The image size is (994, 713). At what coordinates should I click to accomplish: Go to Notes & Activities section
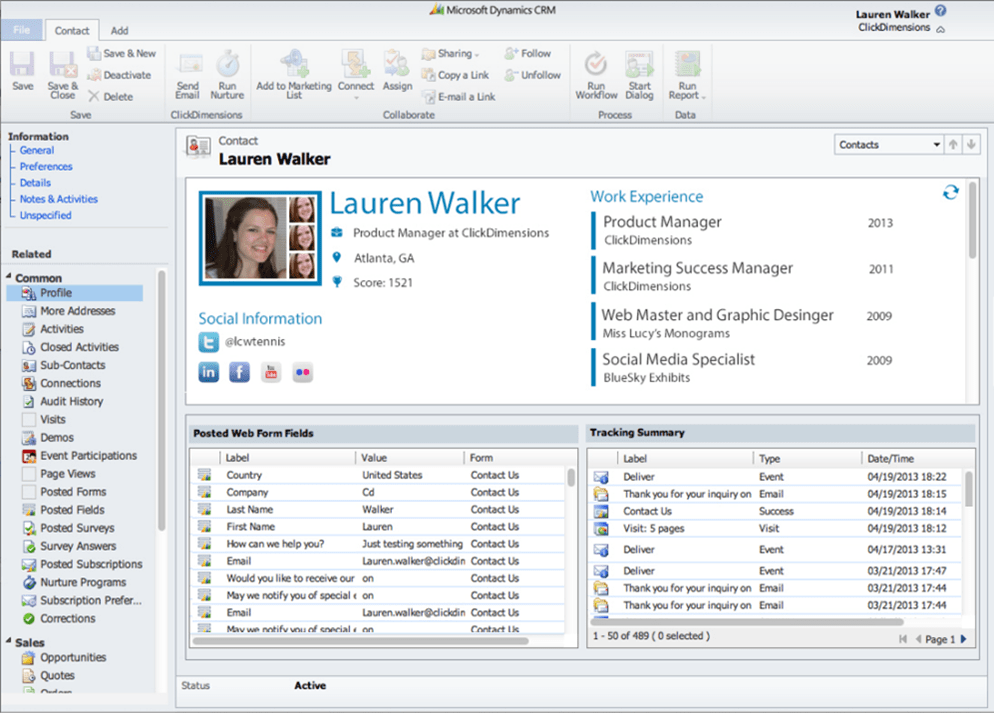(x=58, y=199)
